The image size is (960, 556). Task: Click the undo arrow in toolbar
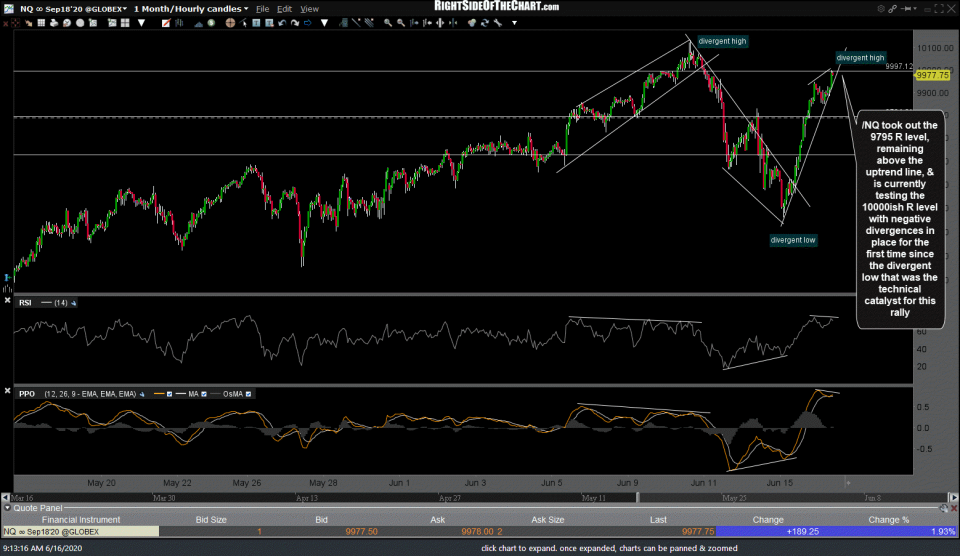[x=282, y=23]
